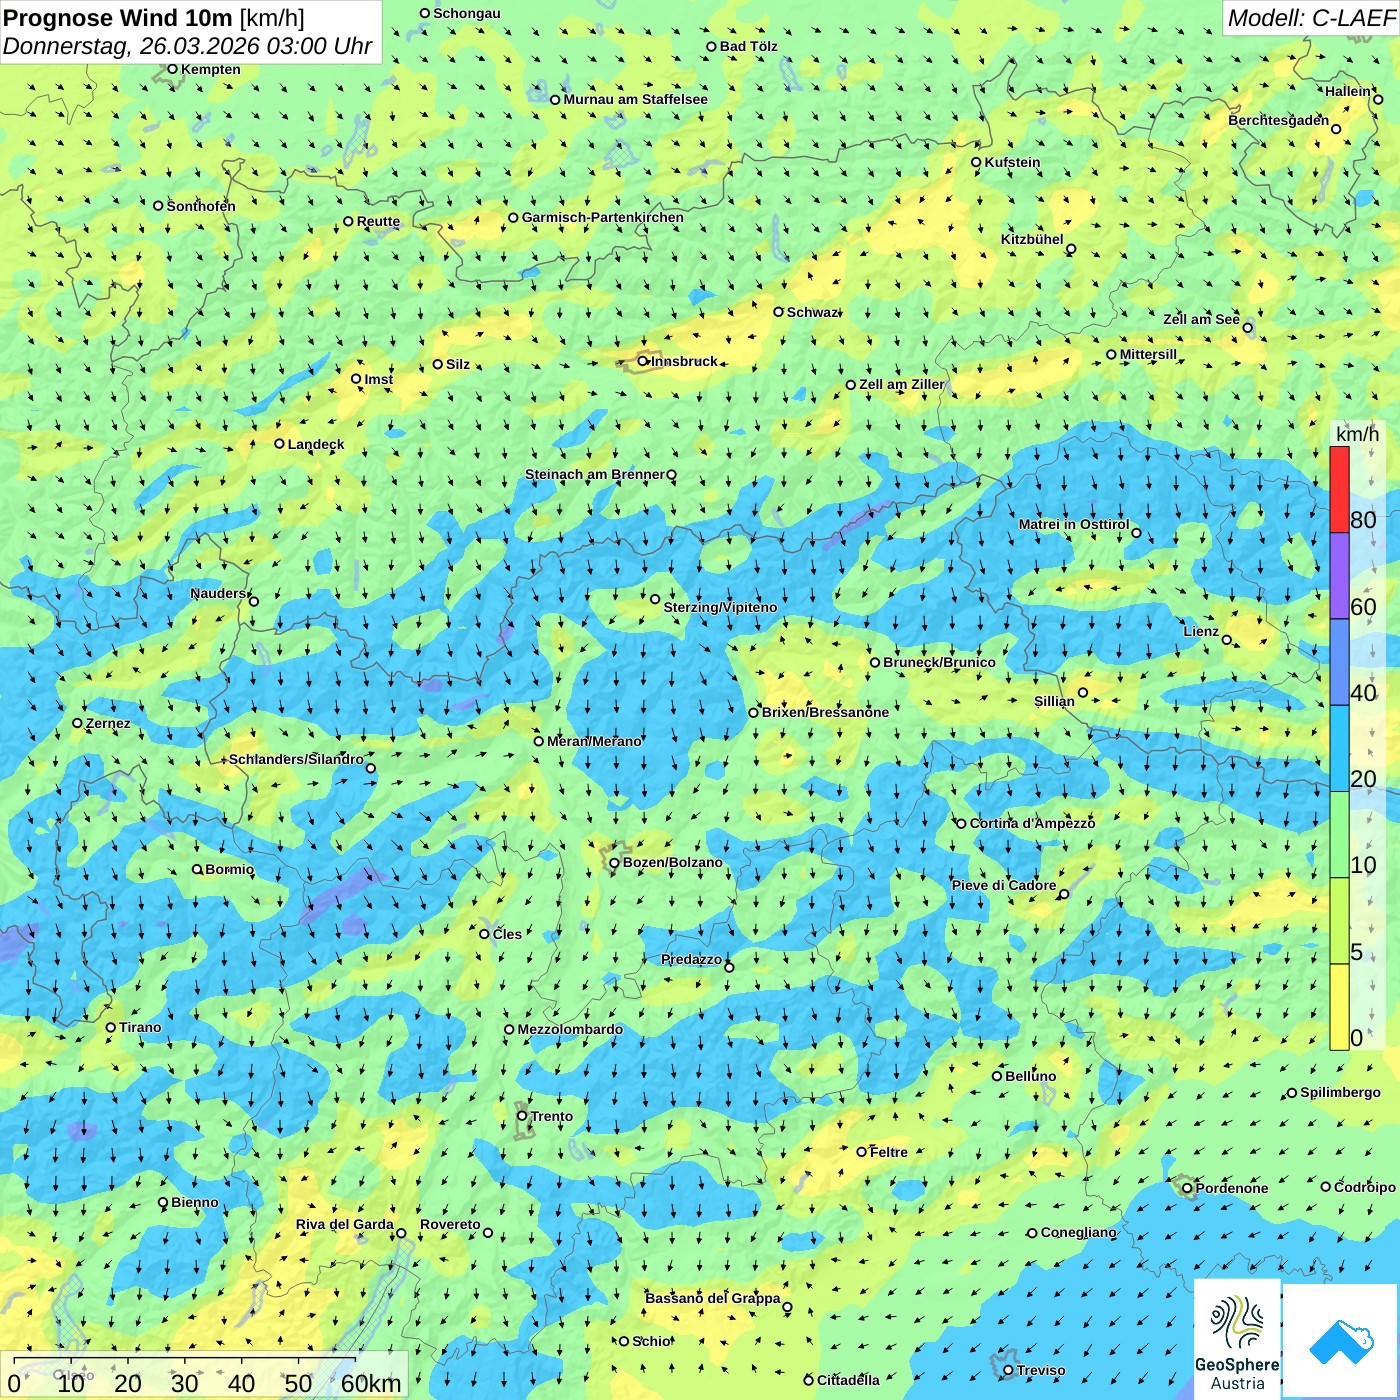Image resolution: width=1400 pixels, height=1400 pixels.
Task: Click the Sterzing/Vipiteno marker
Action: click(x=655, y=599)
